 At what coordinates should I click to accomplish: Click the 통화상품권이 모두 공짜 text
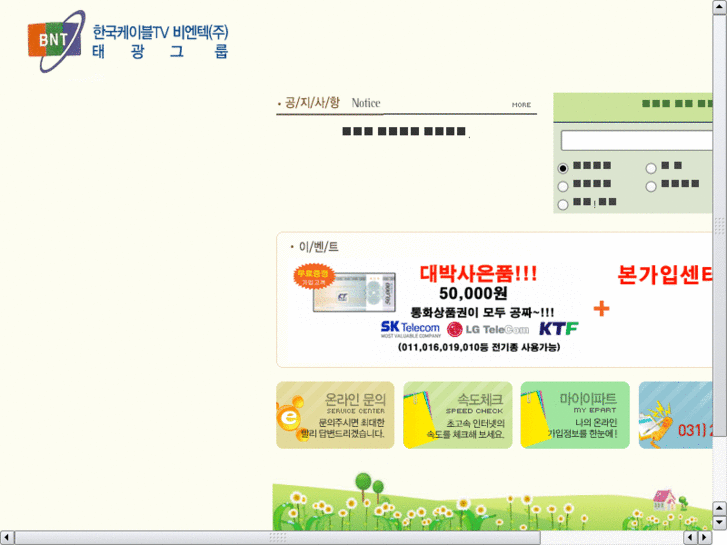pos(482,312)
